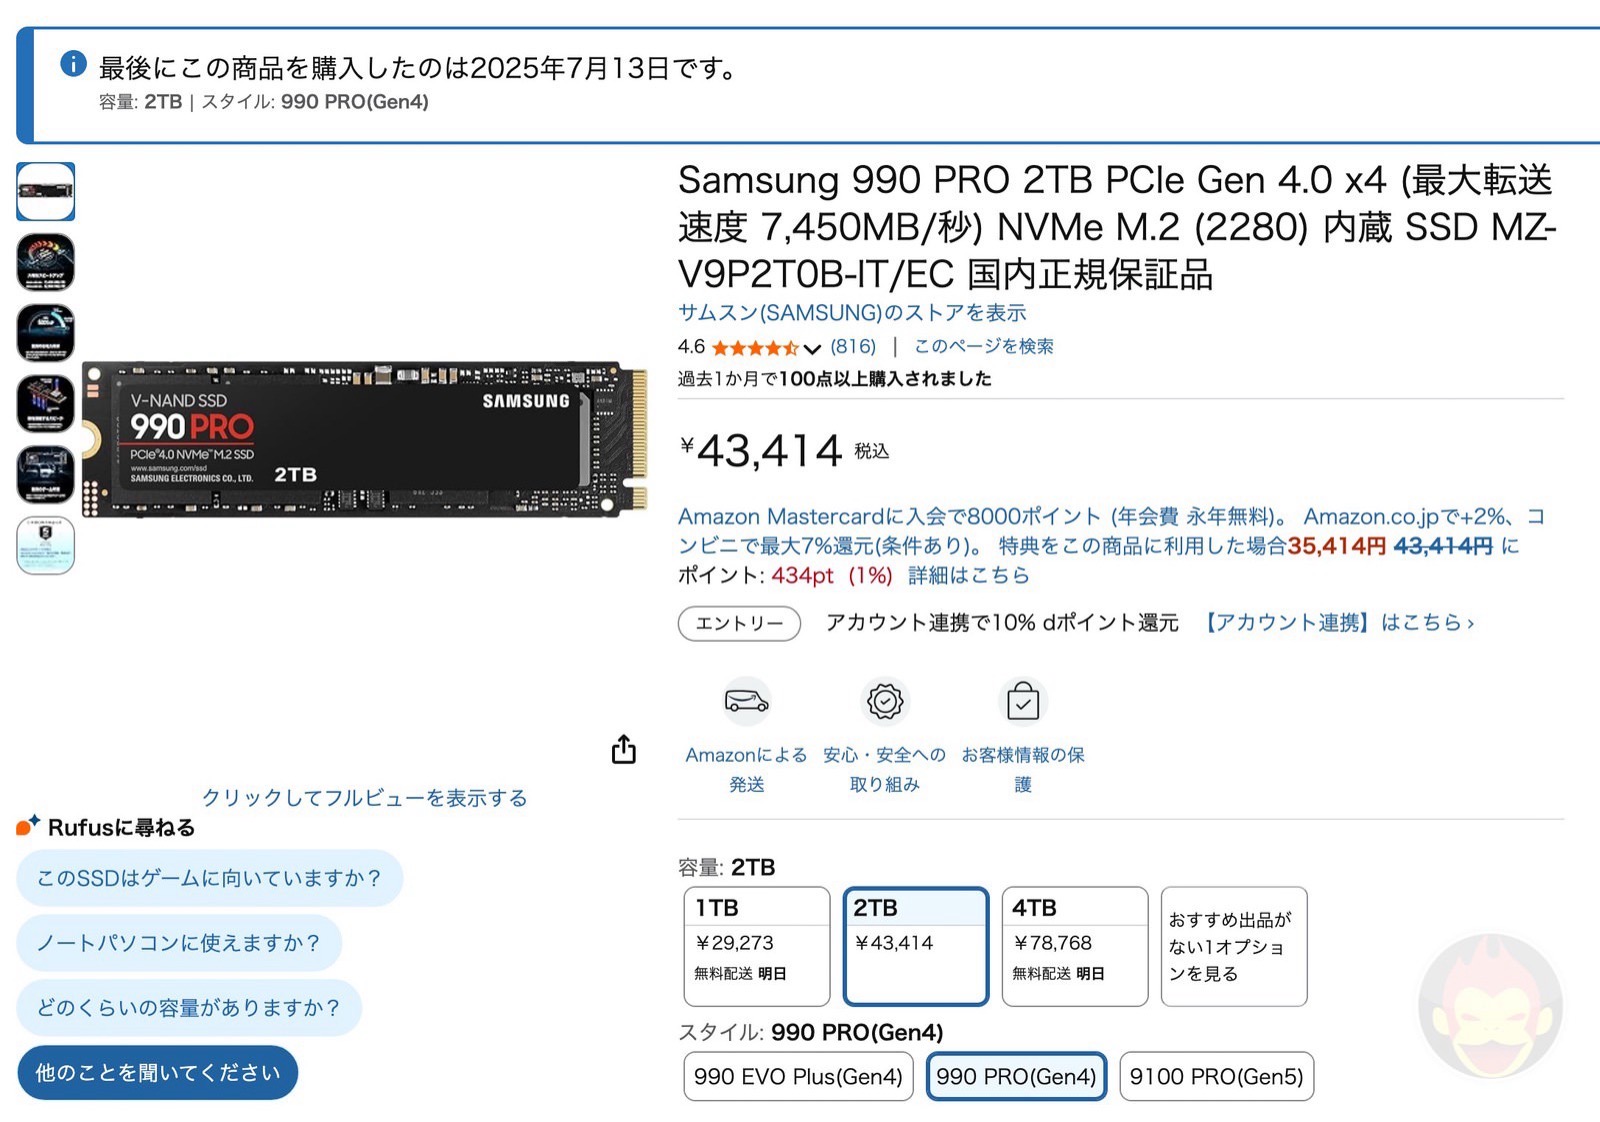The width and height of the screenshot is (1600, 1122).
Task: Click the info icon on the purchase notice banner
Action: (72, 62)
